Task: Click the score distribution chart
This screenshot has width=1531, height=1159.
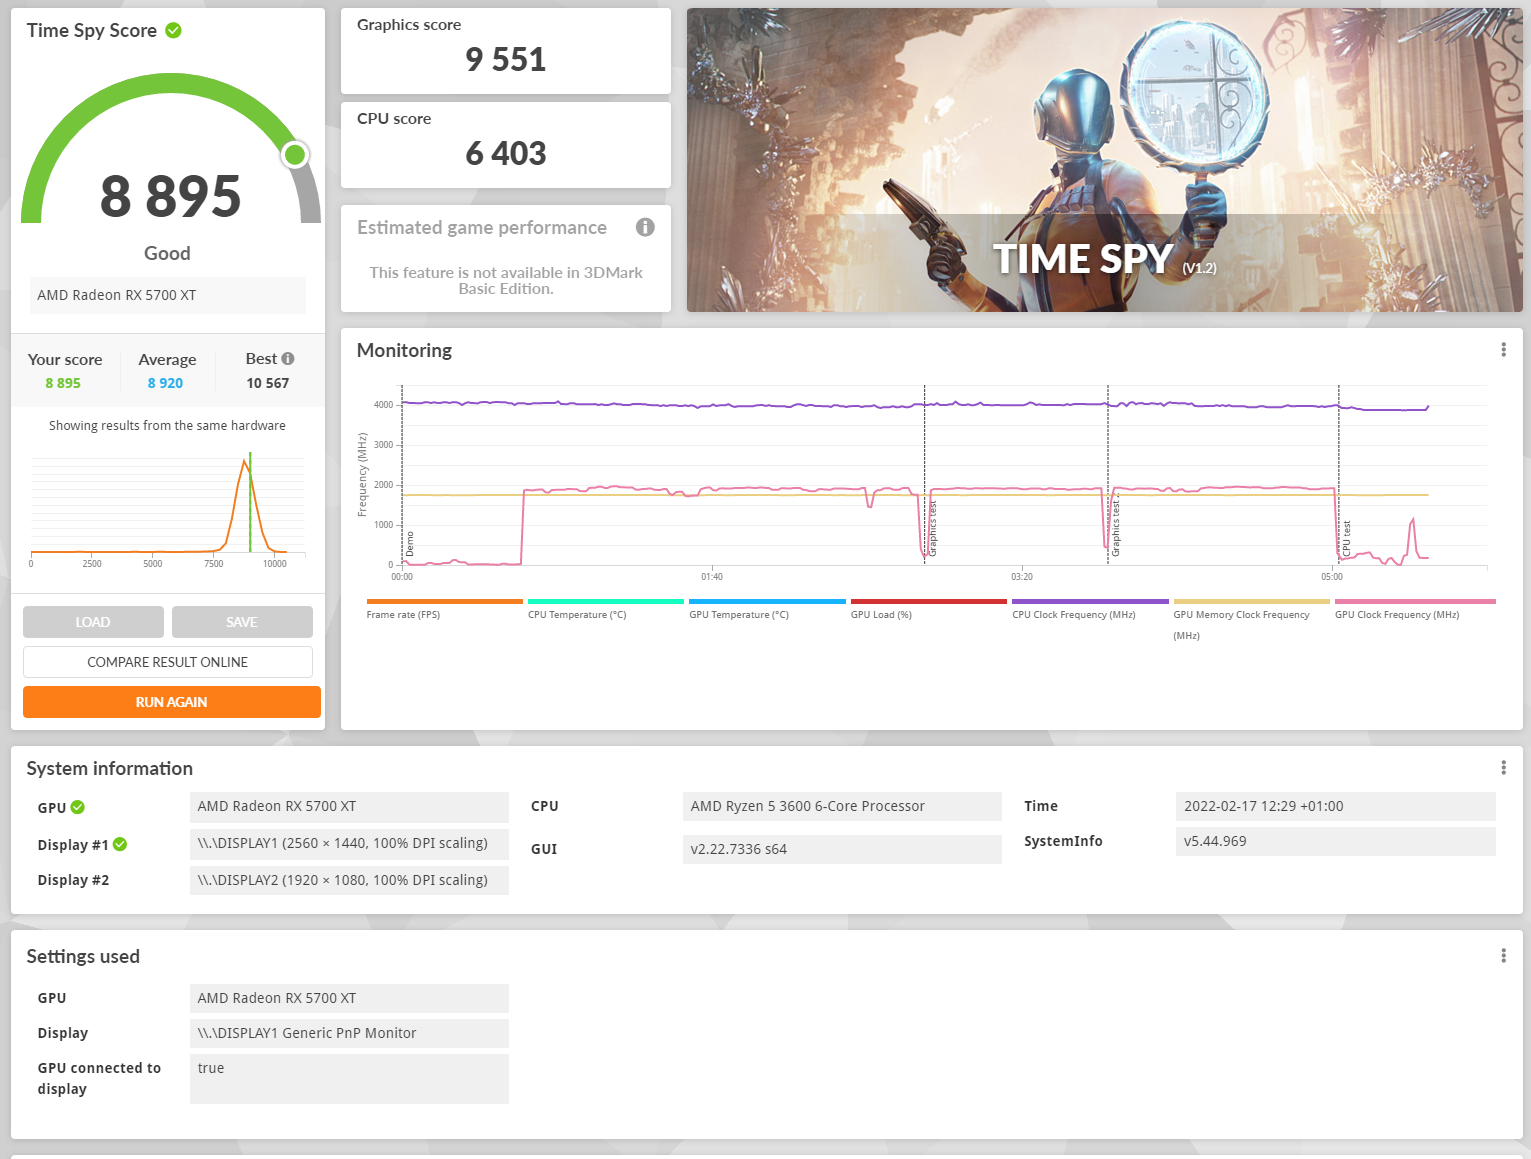Action: pos(168,508)
